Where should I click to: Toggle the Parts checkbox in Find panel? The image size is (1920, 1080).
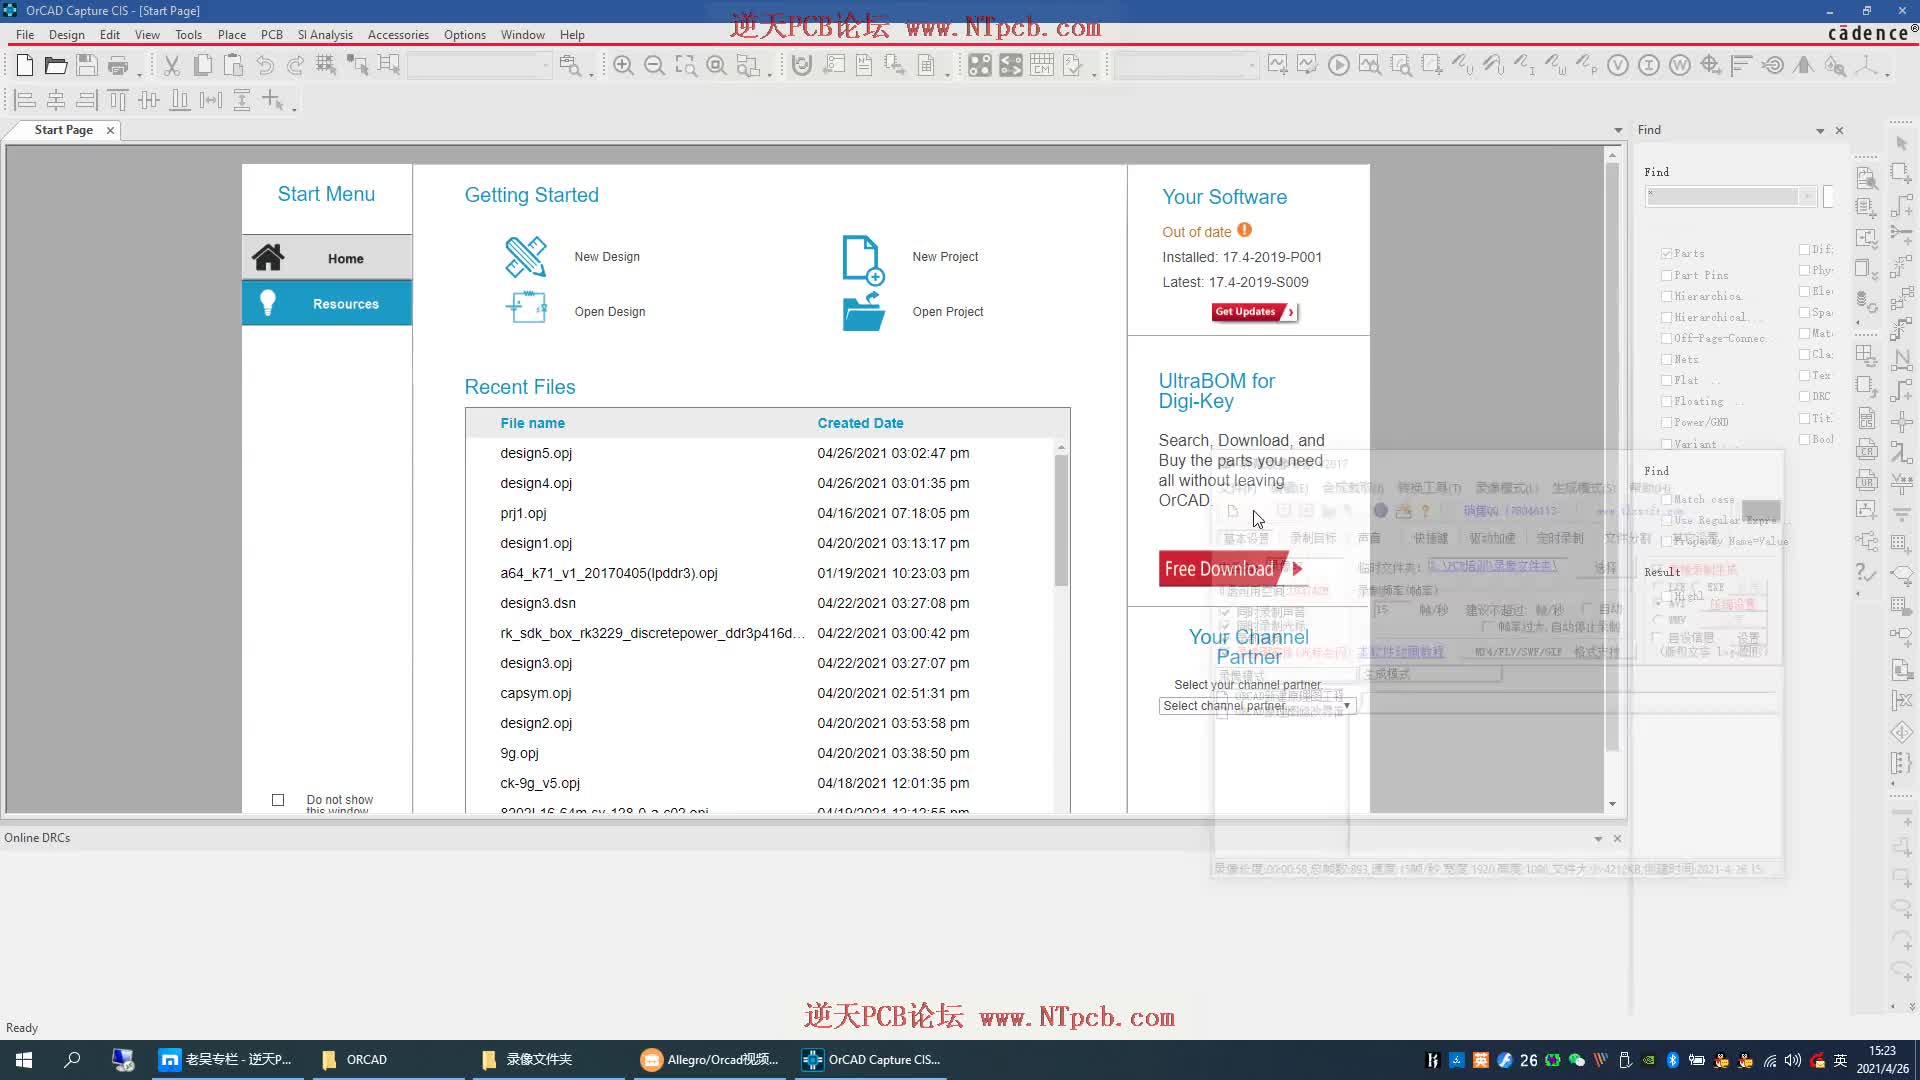(1667, 253)
